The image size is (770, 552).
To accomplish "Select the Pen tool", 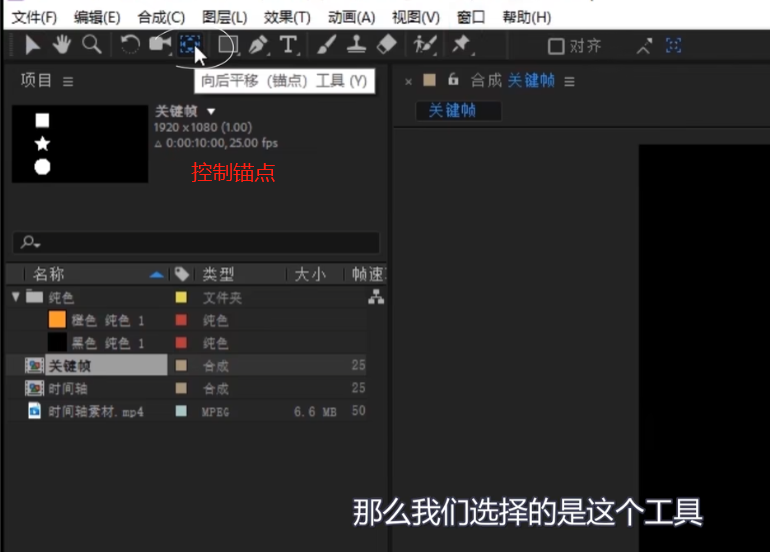I will pyautogui.click(x=258, y=45).
